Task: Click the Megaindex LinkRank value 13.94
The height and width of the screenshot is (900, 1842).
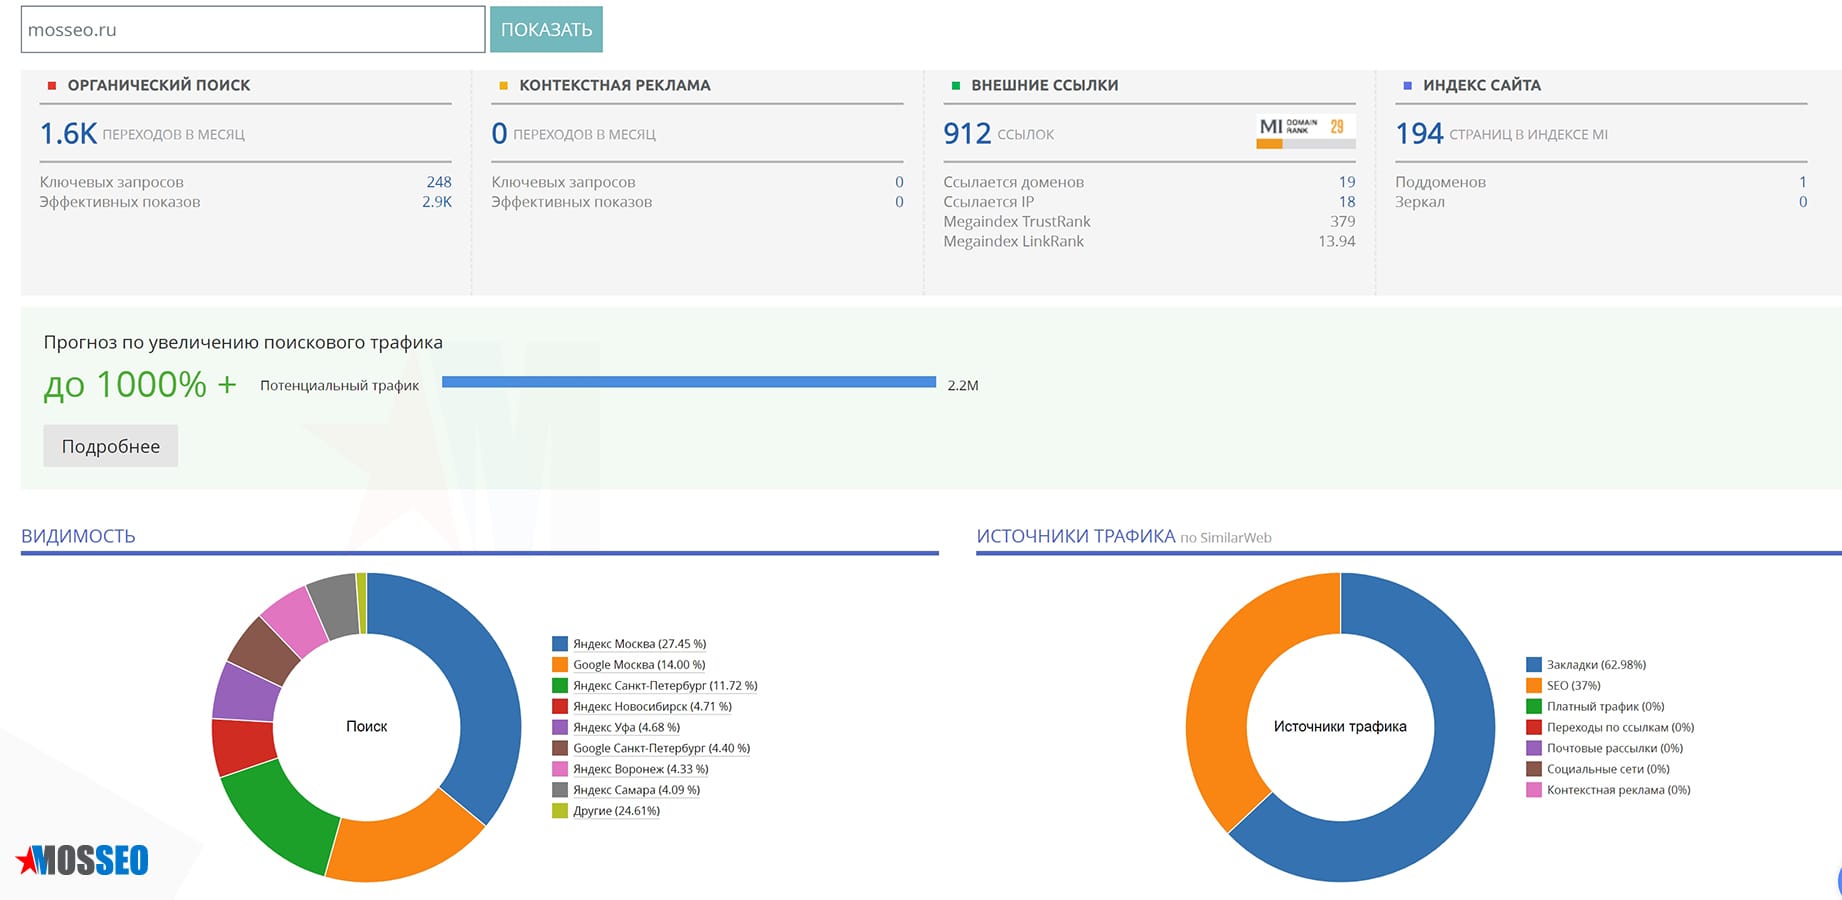Action: tap(1337, 241)
